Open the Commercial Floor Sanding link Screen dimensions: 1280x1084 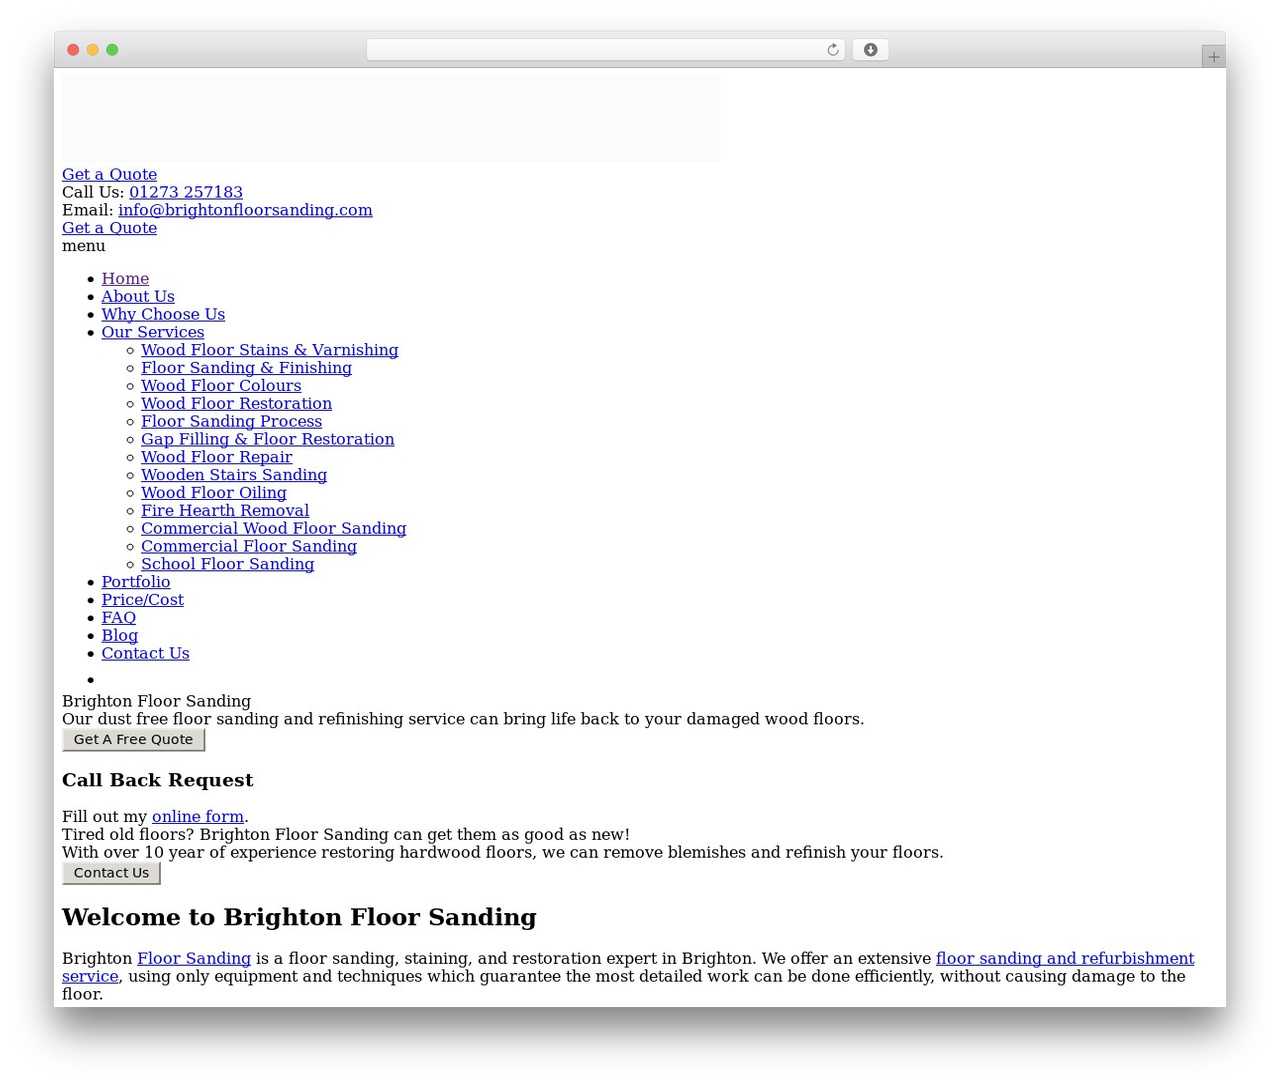click(249, 547)
